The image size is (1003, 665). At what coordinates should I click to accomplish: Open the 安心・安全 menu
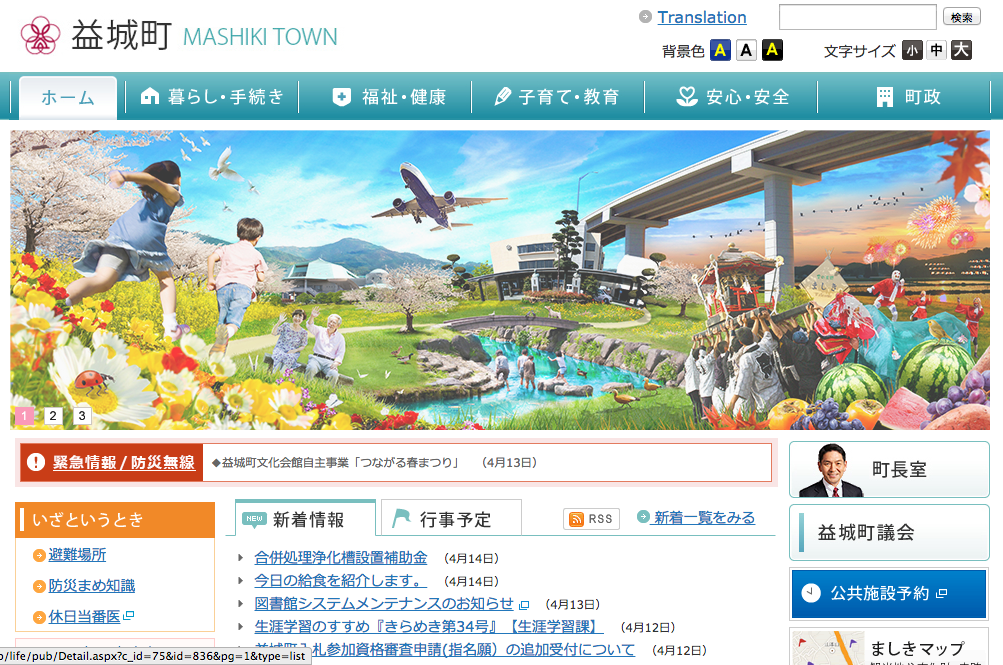click(x=731, y=97)
